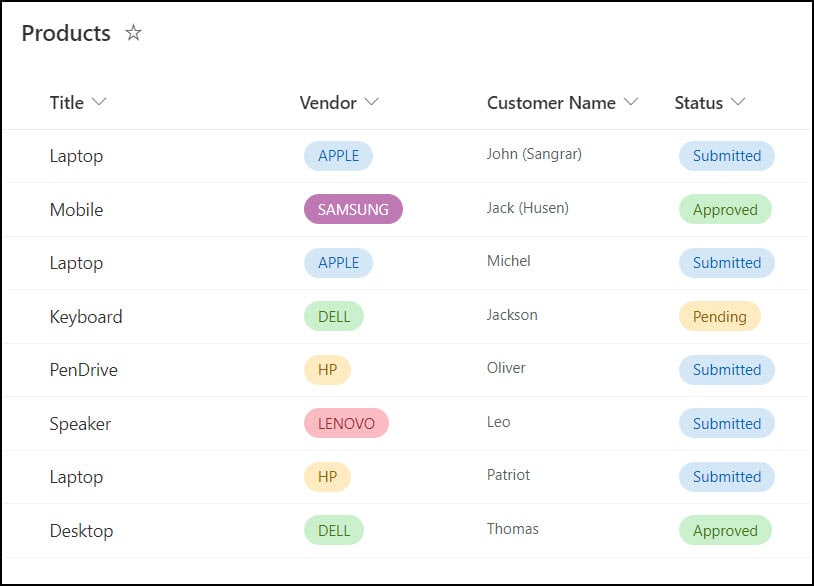This screenshot has width=814, height=586.
Task: Click Submitted status in the Speaker row
Action: click(727, 423)
